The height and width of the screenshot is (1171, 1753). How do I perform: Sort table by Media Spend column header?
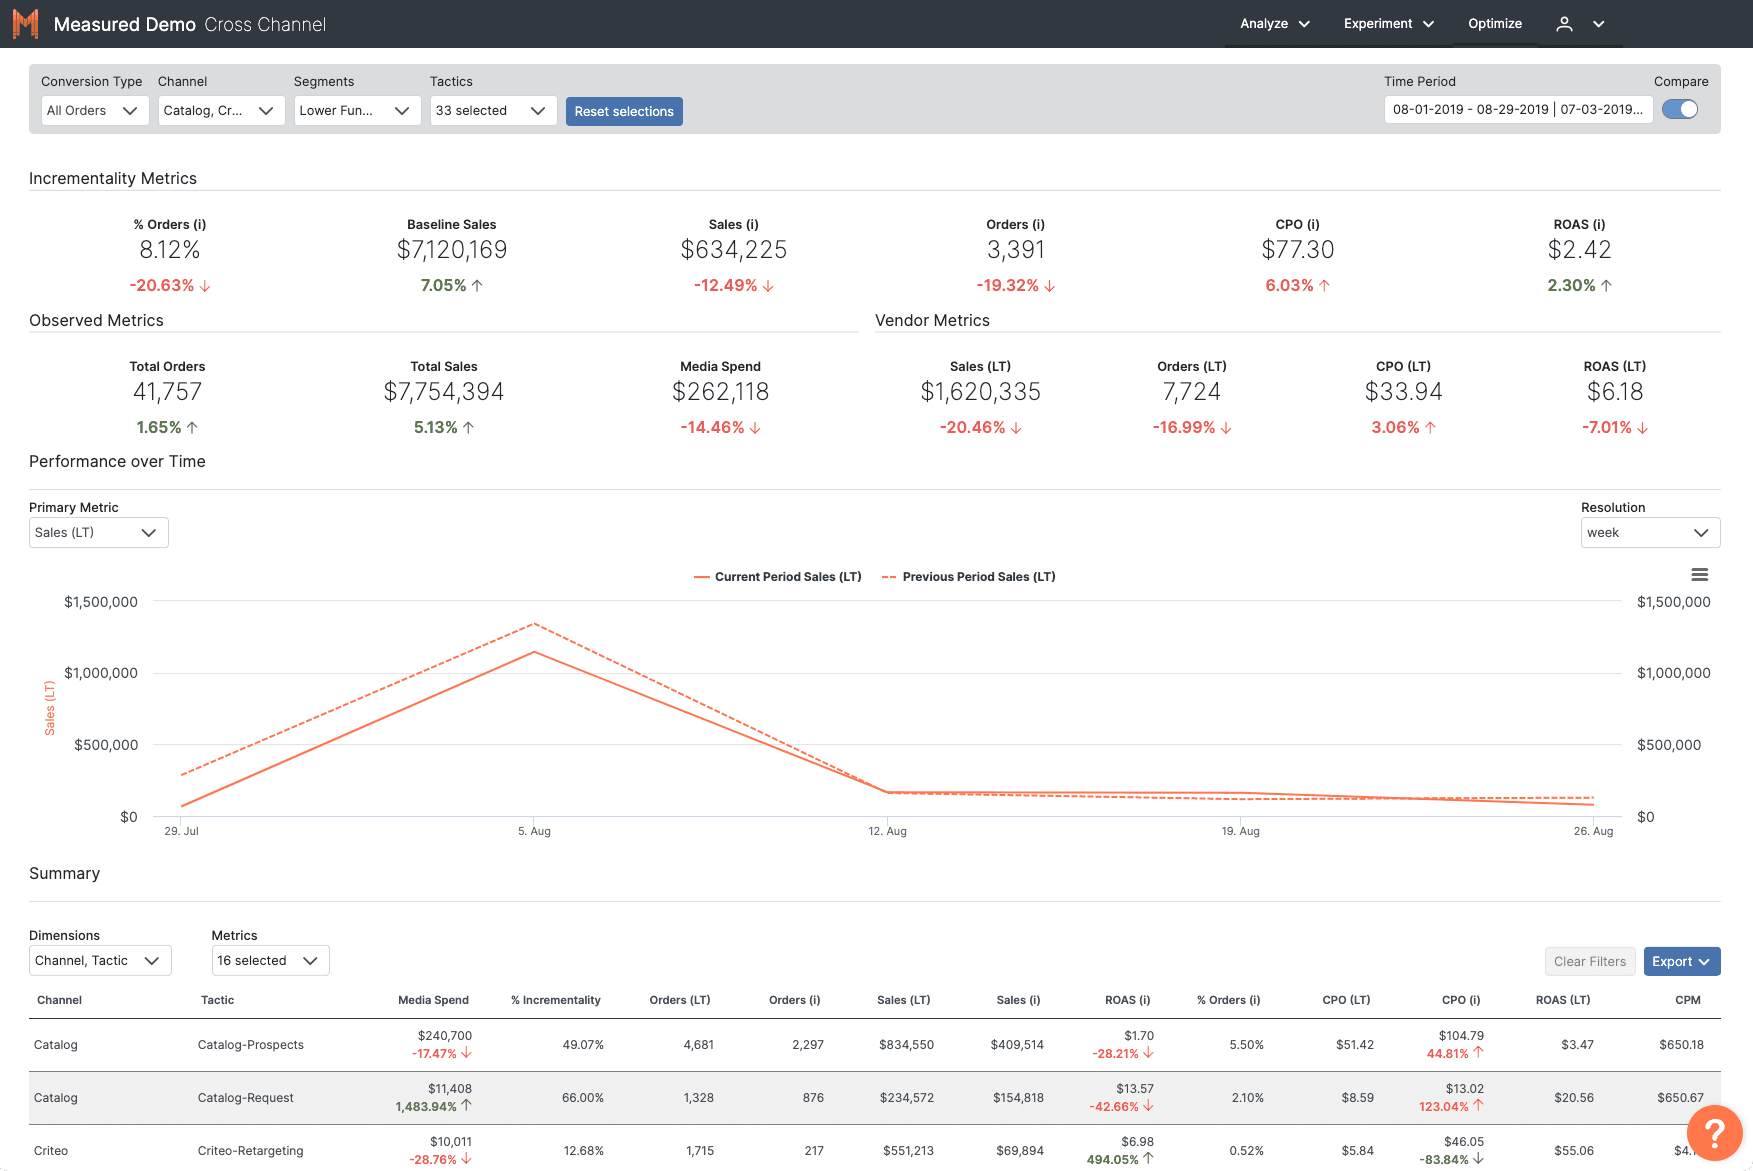(433, 1000)
